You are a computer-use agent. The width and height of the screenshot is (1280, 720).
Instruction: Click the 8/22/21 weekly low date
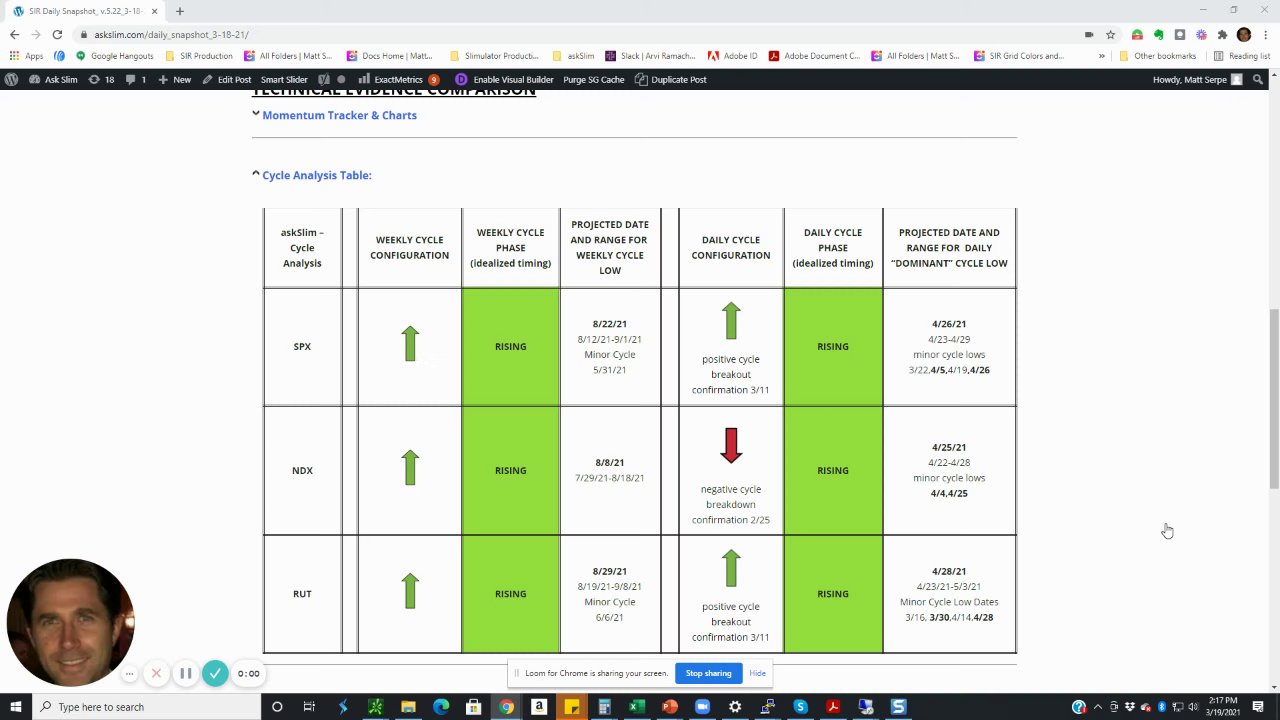pyautogui.click(x=609, y=324)
